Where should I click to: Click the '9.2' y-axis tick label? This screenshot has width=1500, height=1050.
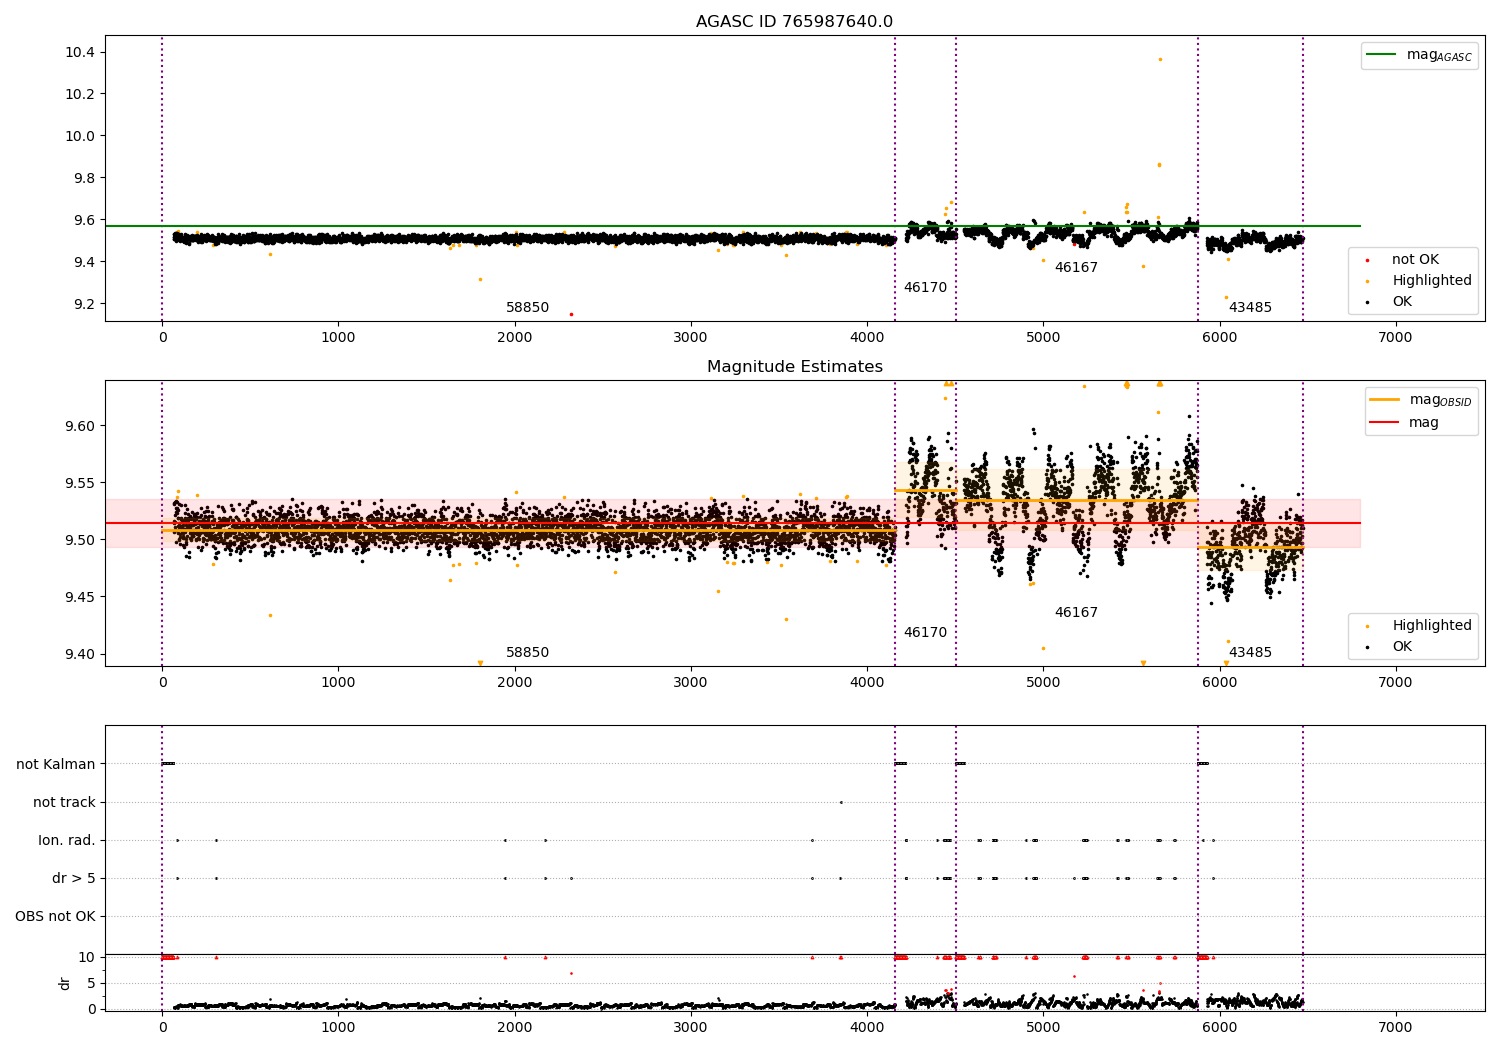pos(85,304)
